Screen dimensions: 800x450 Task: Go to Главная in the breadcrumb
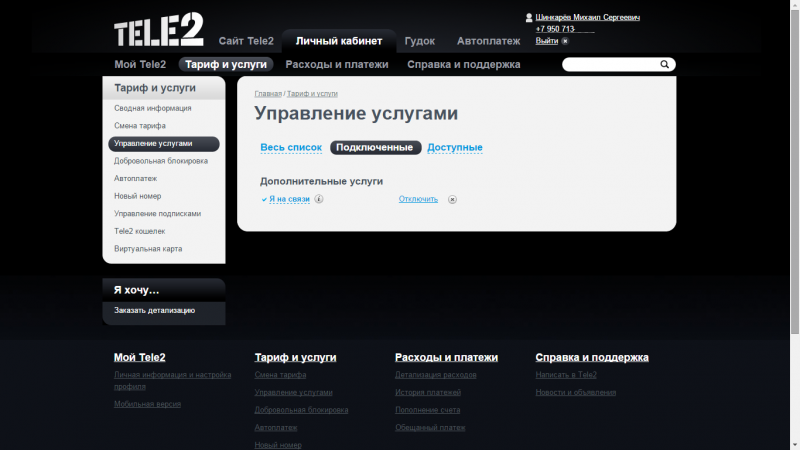point(268,93)
